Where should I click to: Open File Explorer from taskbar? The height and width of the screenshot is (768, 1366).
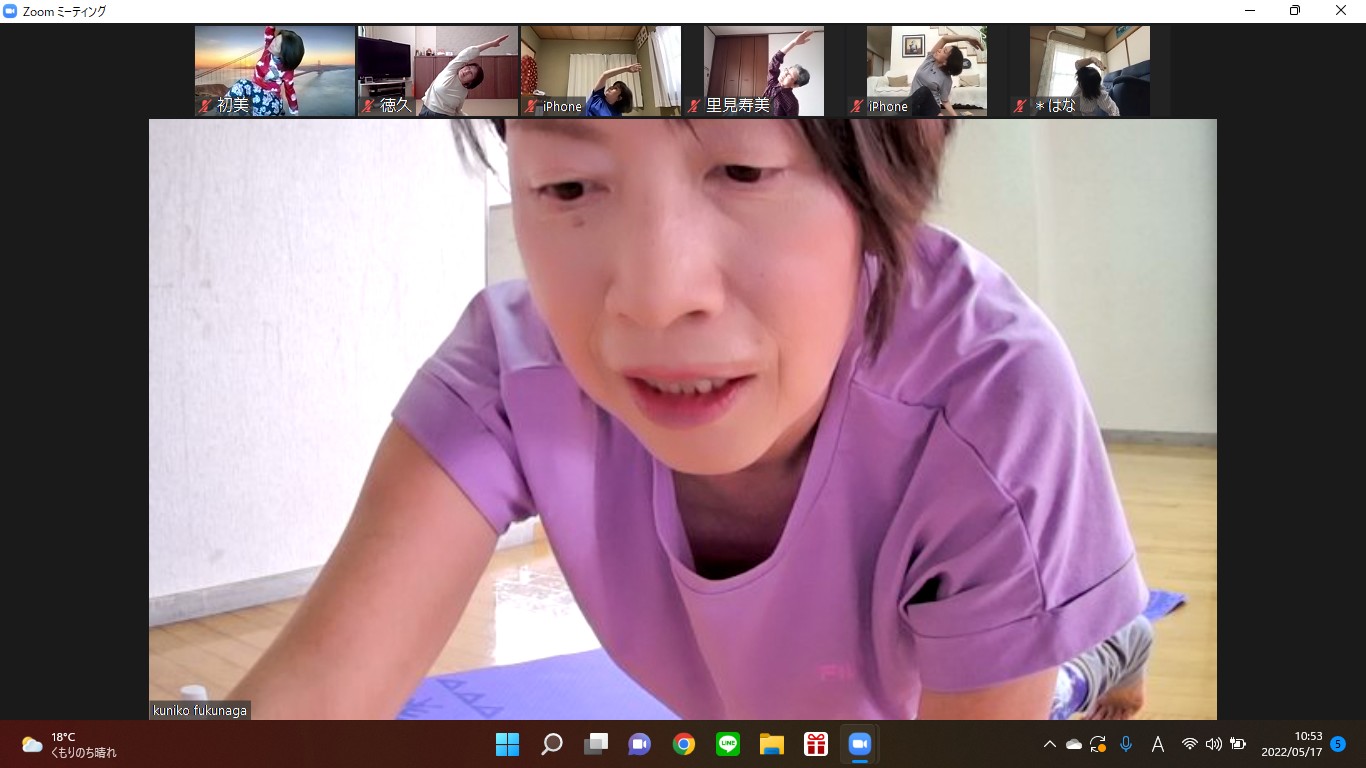tap(772, 744)
